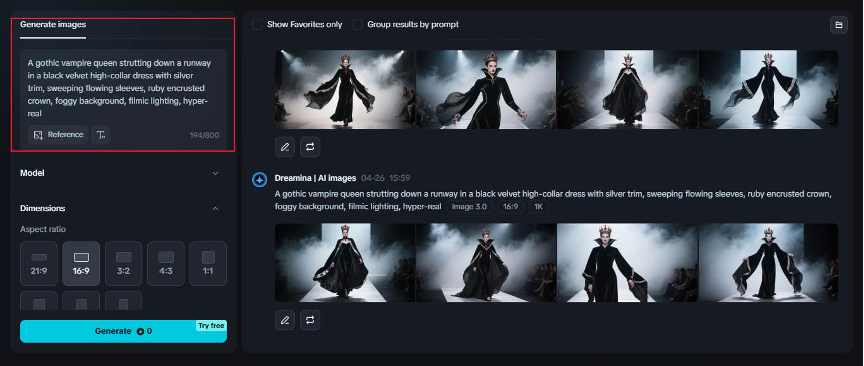This screenshot has width=864, height=366.
Task: Open second thumbnail in top image row
Action: coord(486,90)
